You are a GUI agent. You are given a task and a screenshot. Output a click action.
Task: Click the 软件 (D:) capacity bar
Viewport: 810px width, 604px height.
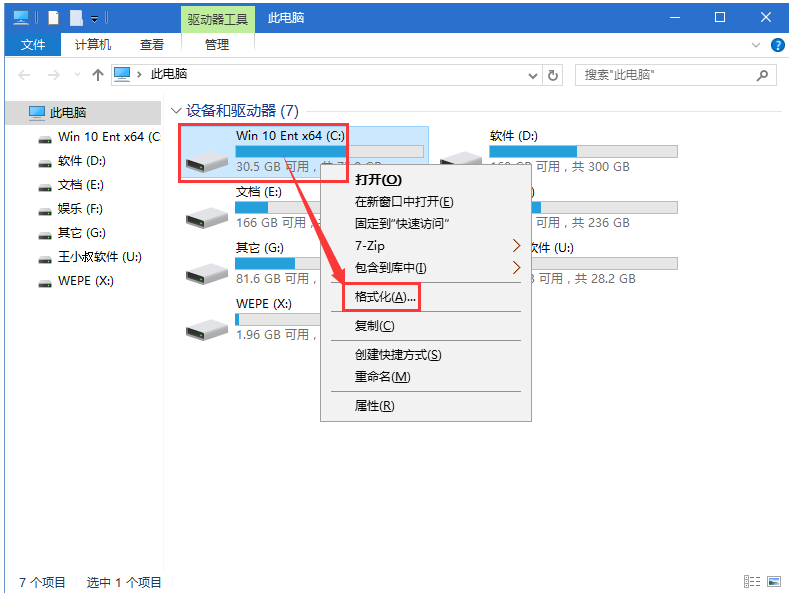[x=583, y=151]
